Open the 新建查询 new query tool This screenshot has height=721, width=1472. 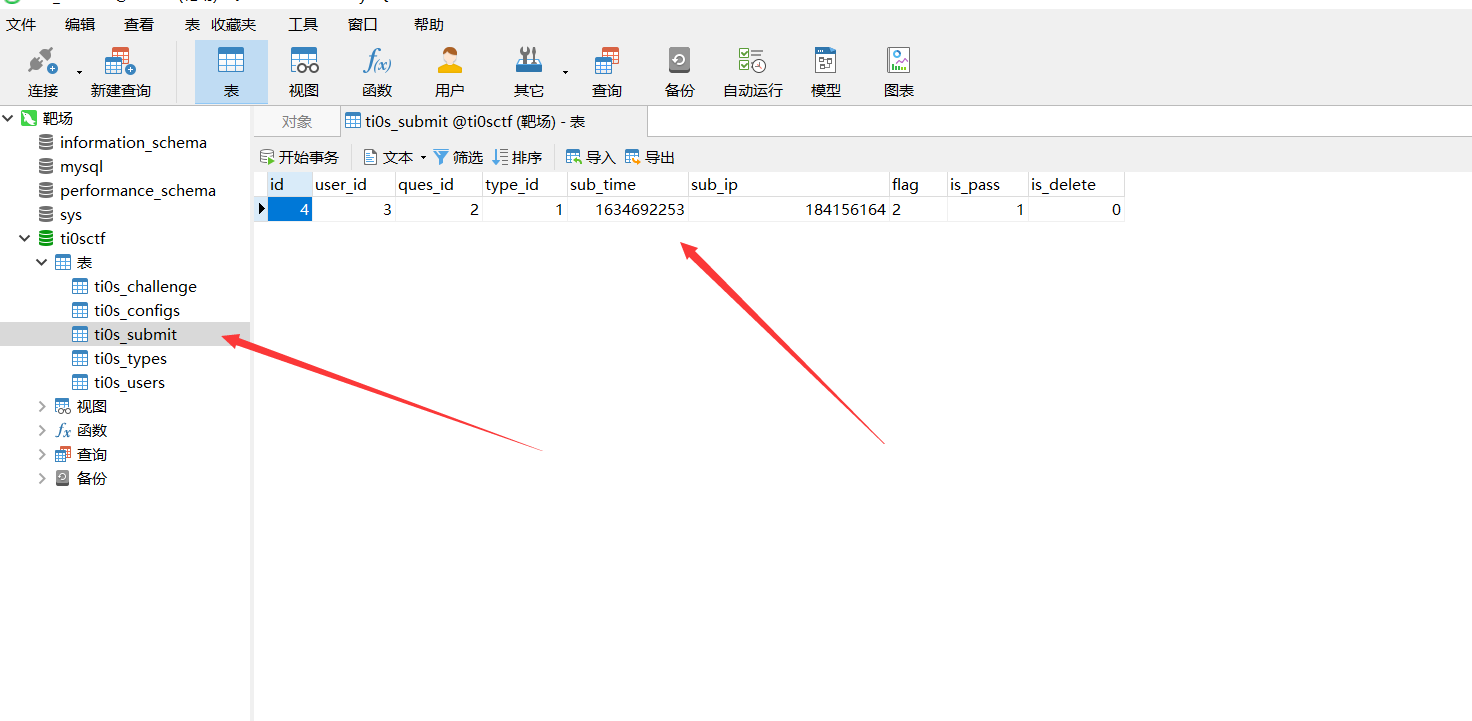(120, 72)
